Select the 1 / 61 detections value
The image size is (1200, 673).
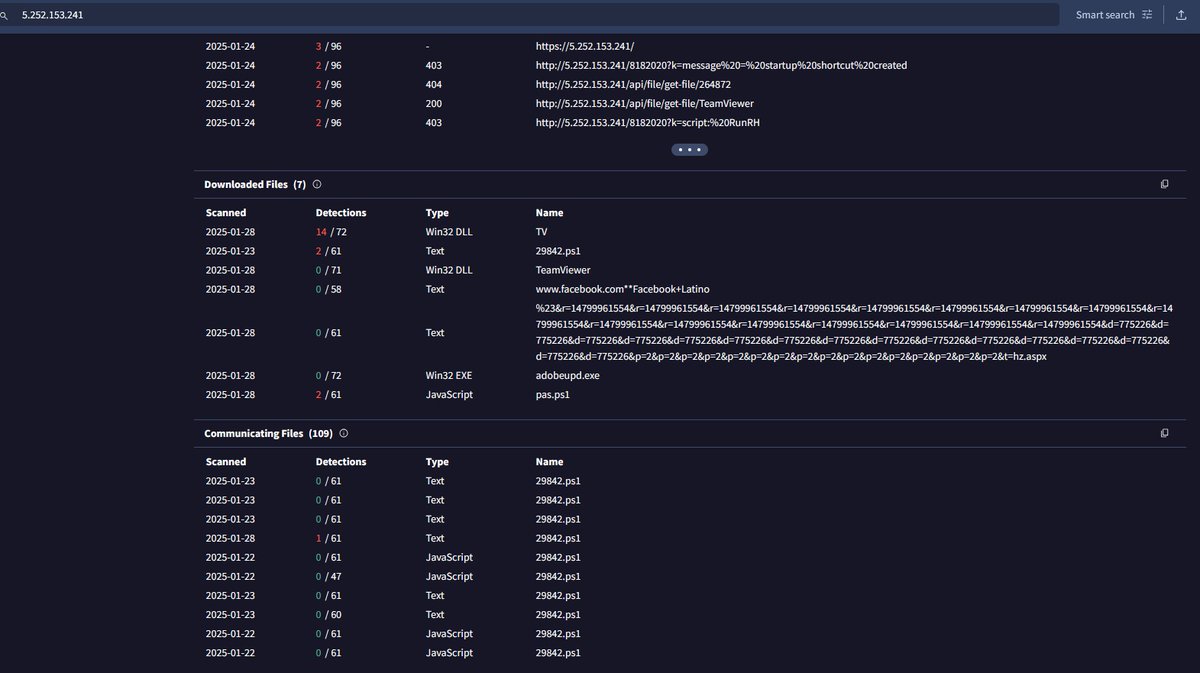pyautogui.click(x=328, y=538)
